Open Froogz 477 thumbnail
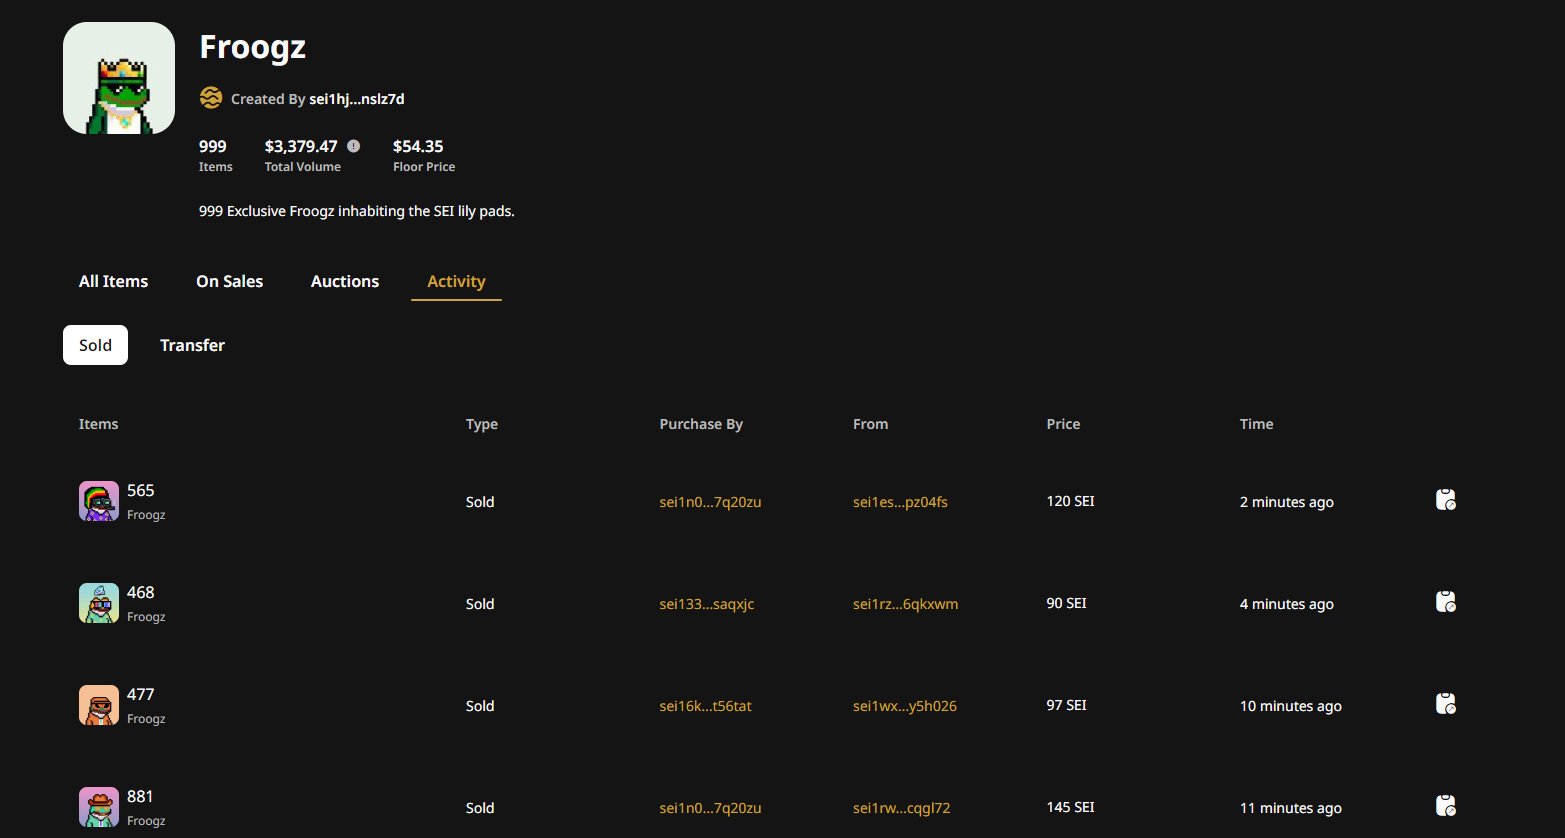The width and height of the screenshot is (1565, 838). pos(99,705)
